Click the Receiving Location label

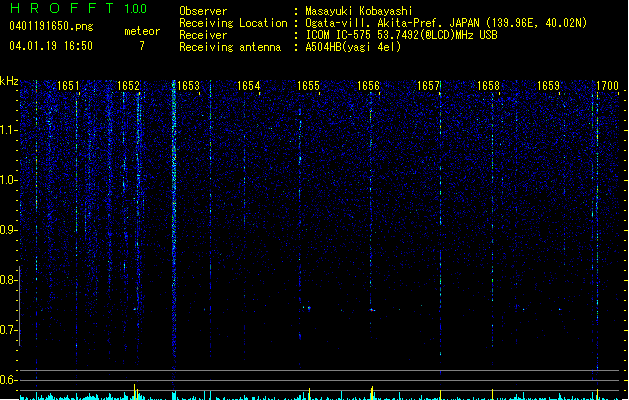point(233,23)
